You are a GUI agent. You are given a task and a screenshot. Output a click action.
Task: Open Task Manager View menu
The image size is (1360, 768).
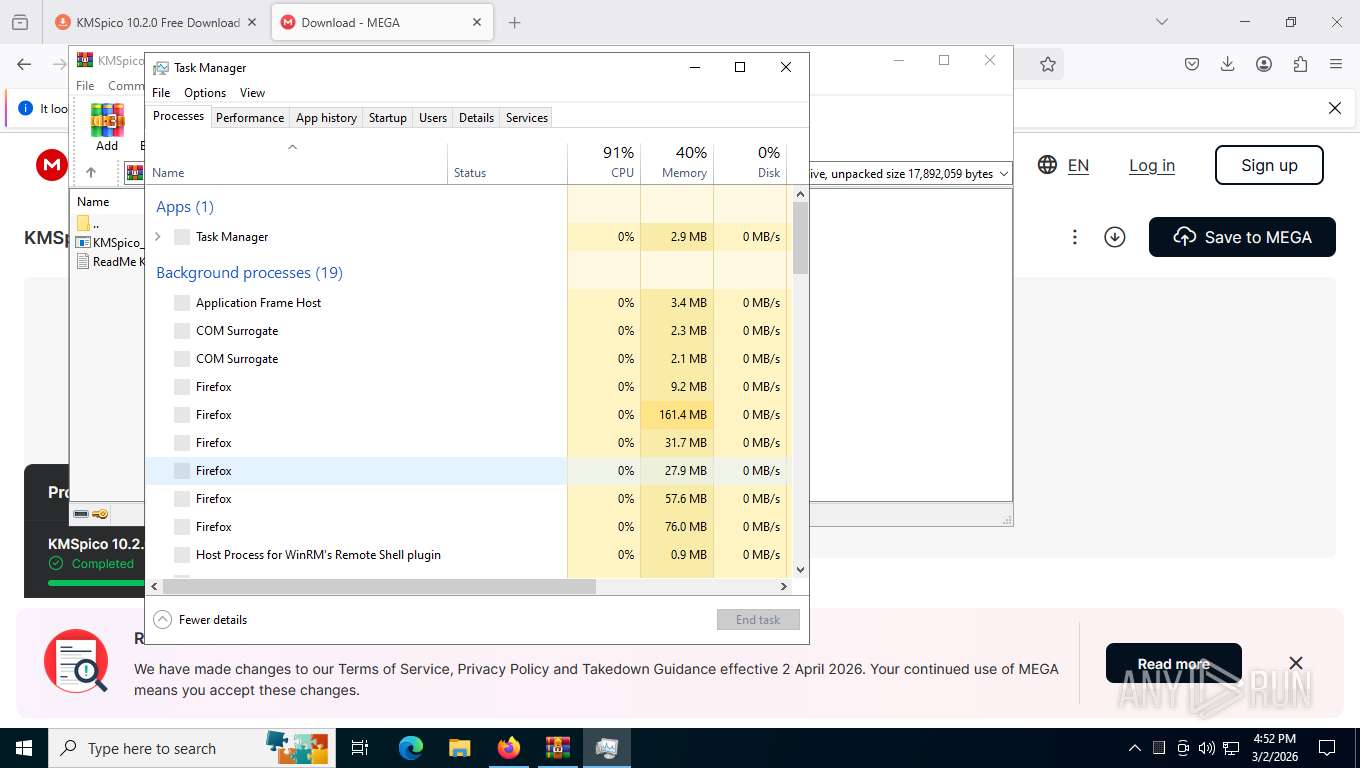coord(253,93)
